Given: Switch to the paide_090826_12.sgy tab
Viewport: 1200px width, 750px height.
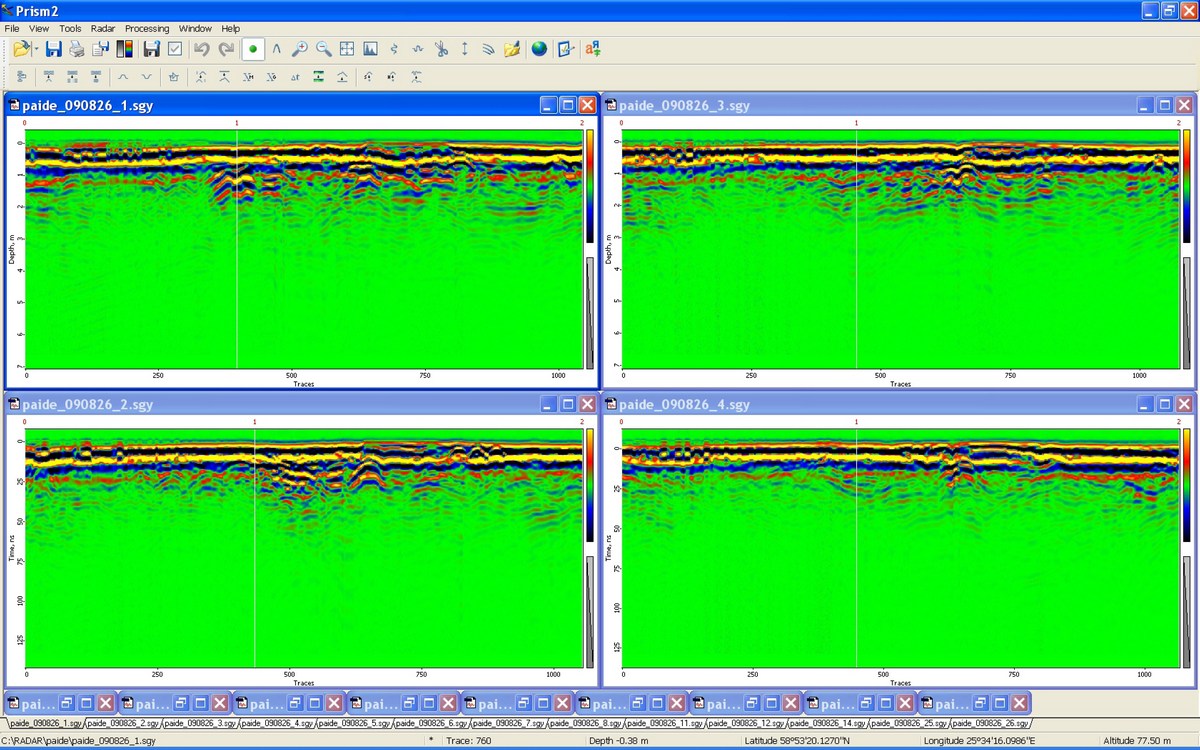Looking at the screenshot, I should 749,723.
